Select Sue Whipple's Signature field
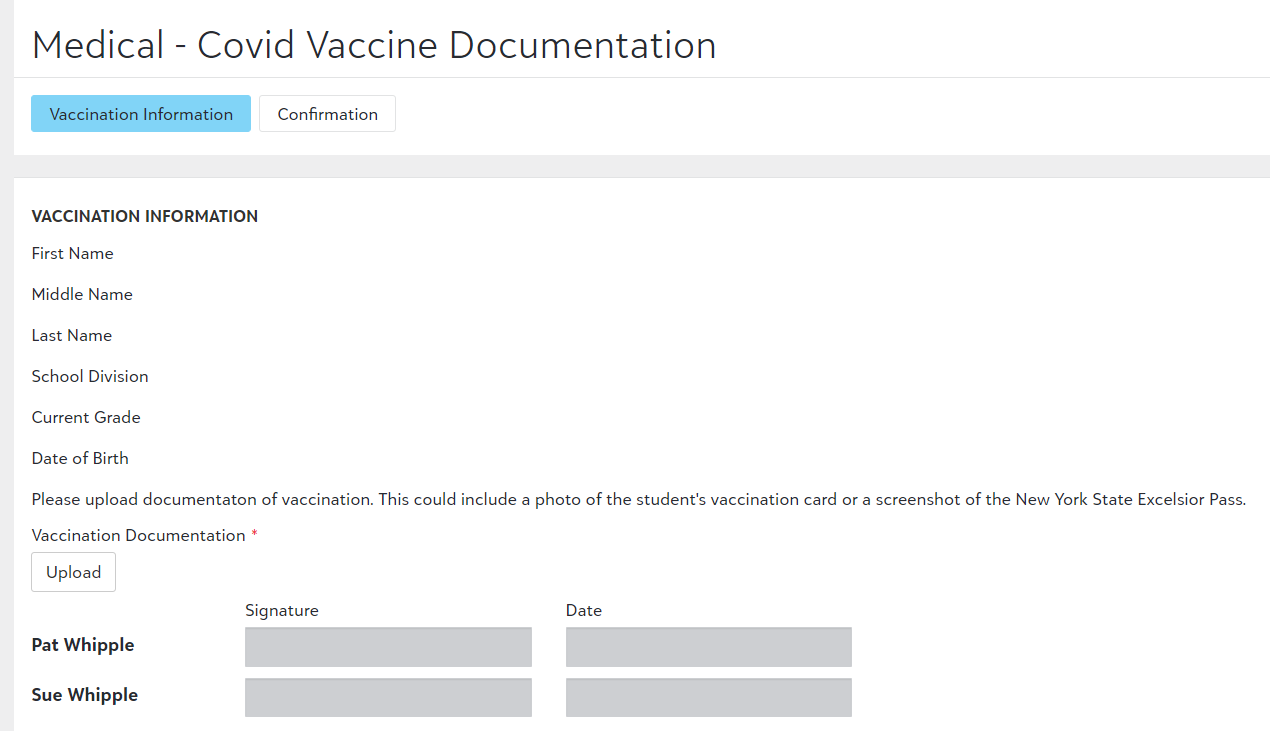The width and height of the screenshot is (1270, 731). [388, 697]
